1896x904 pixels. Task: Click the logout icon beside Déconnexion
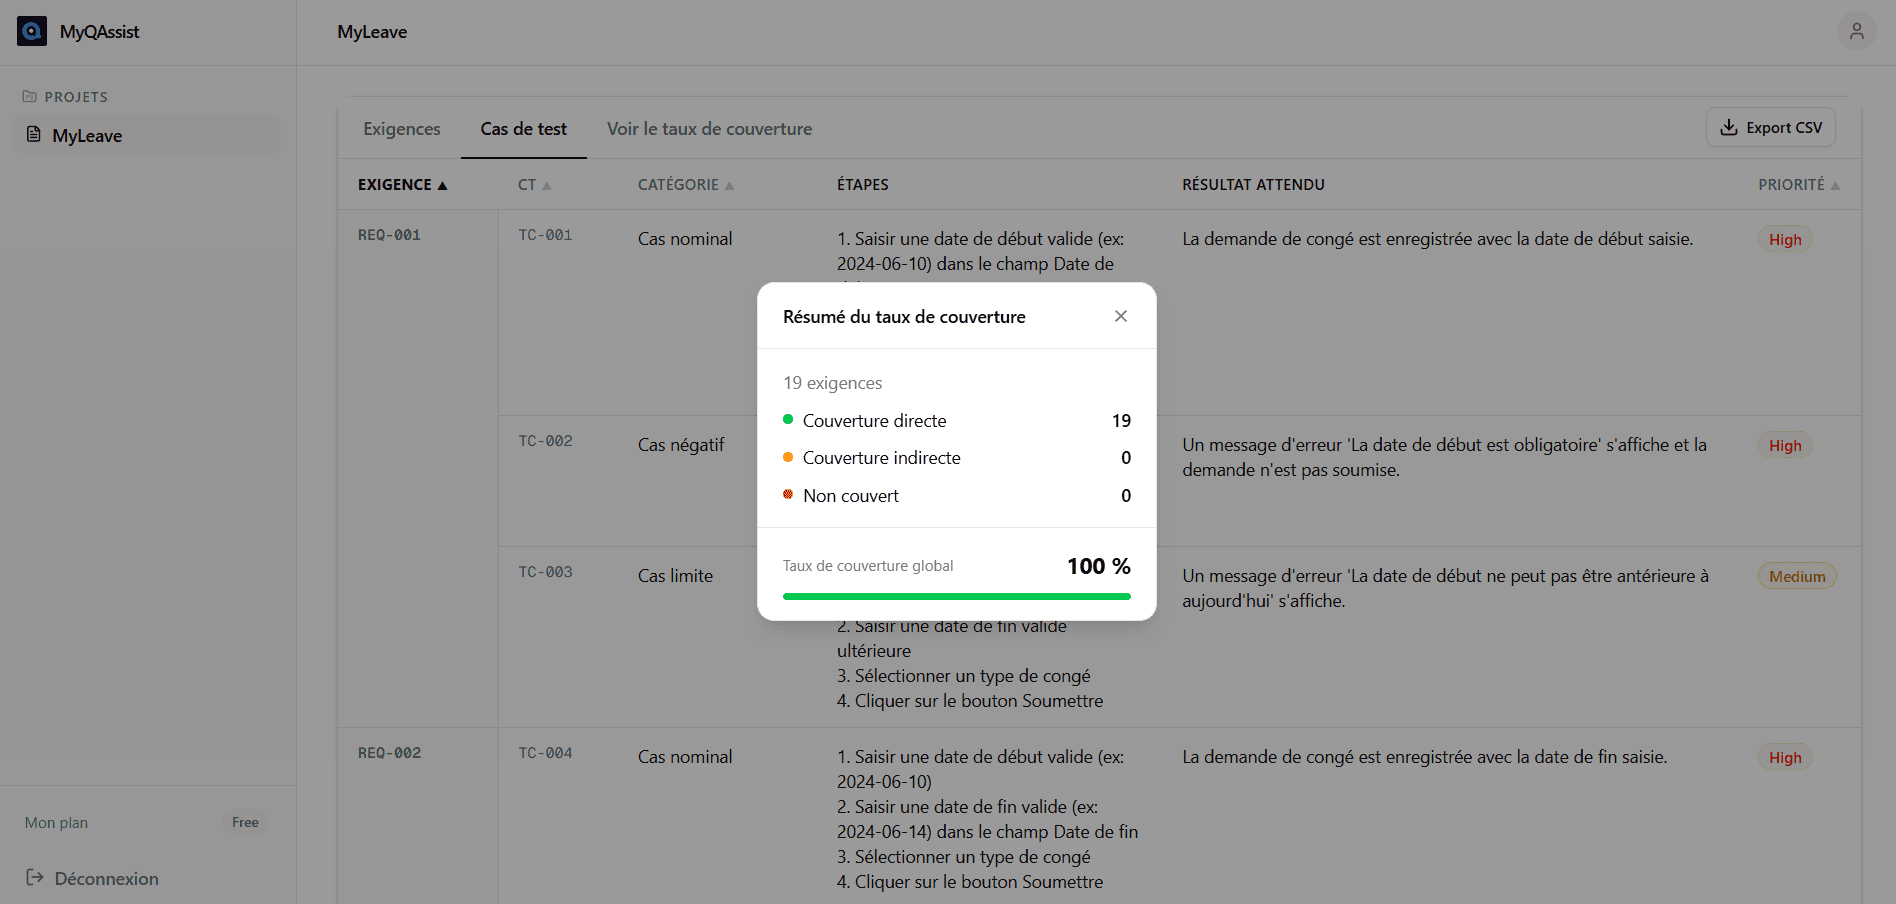35,877
